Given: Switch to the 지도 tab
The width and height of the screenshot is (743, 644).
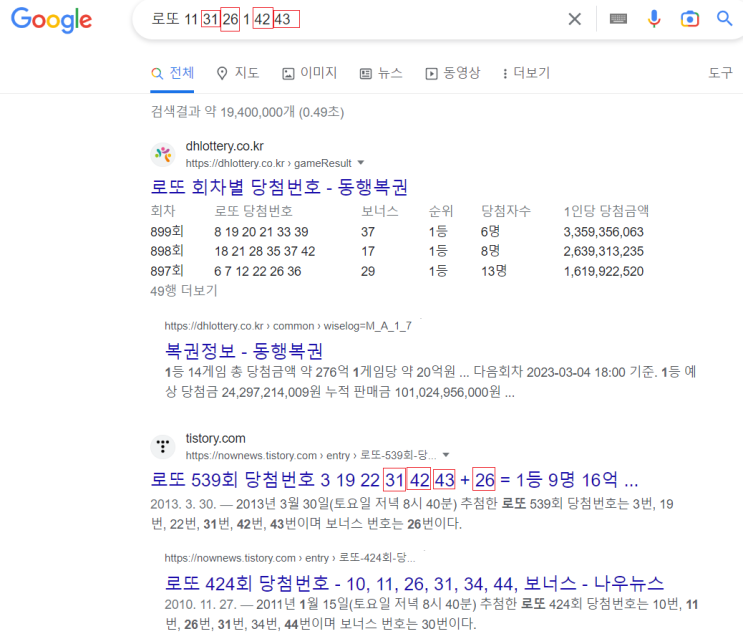Looking at the screenshot, I should click(238, 73).
